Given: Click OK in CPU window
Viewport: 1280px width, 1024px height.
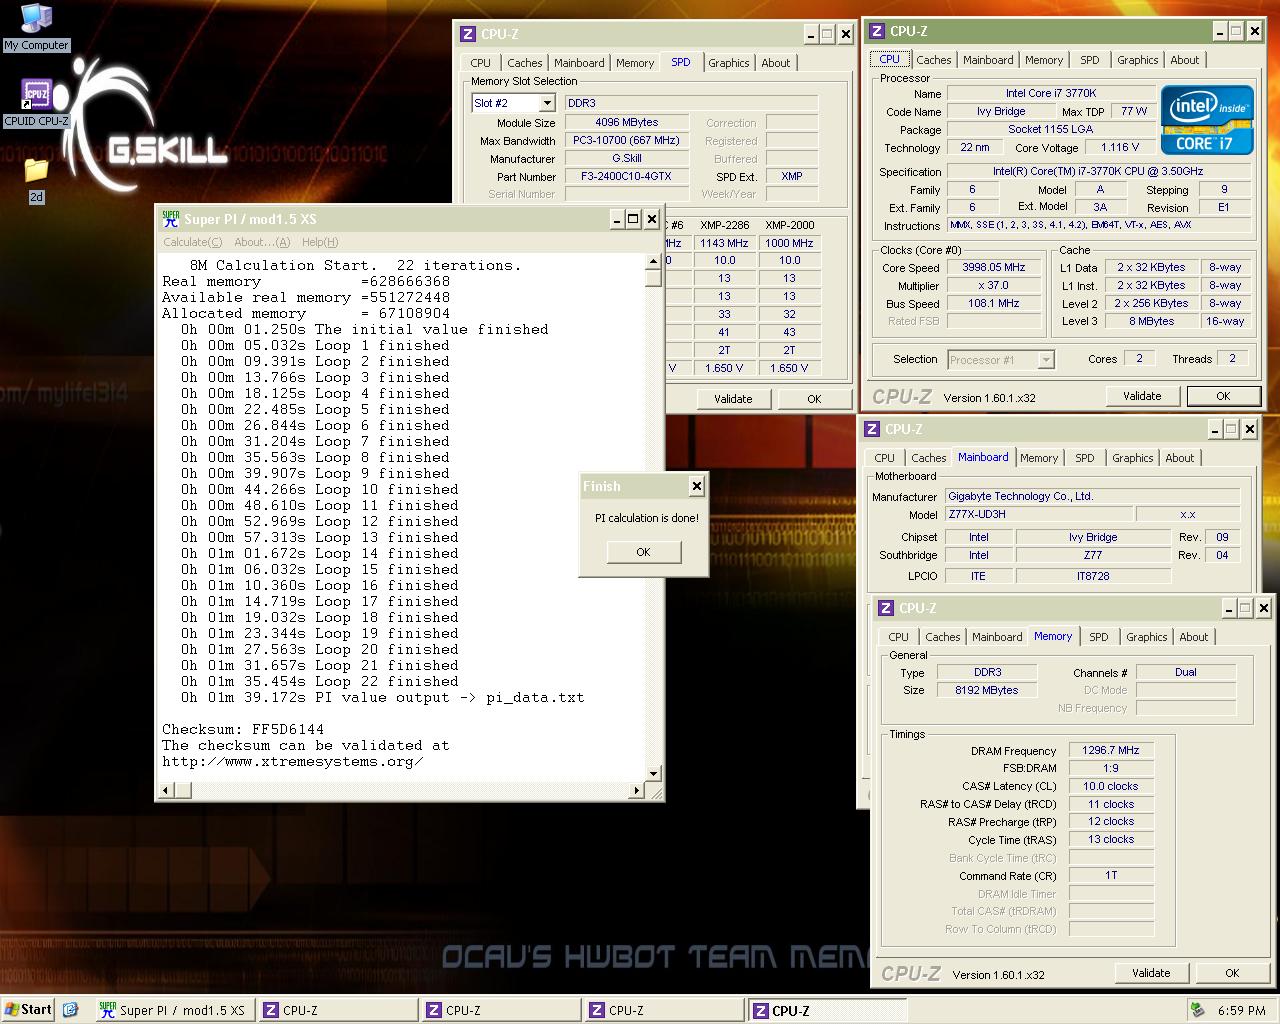Looking at the screenshot, I should point(1223,396).
